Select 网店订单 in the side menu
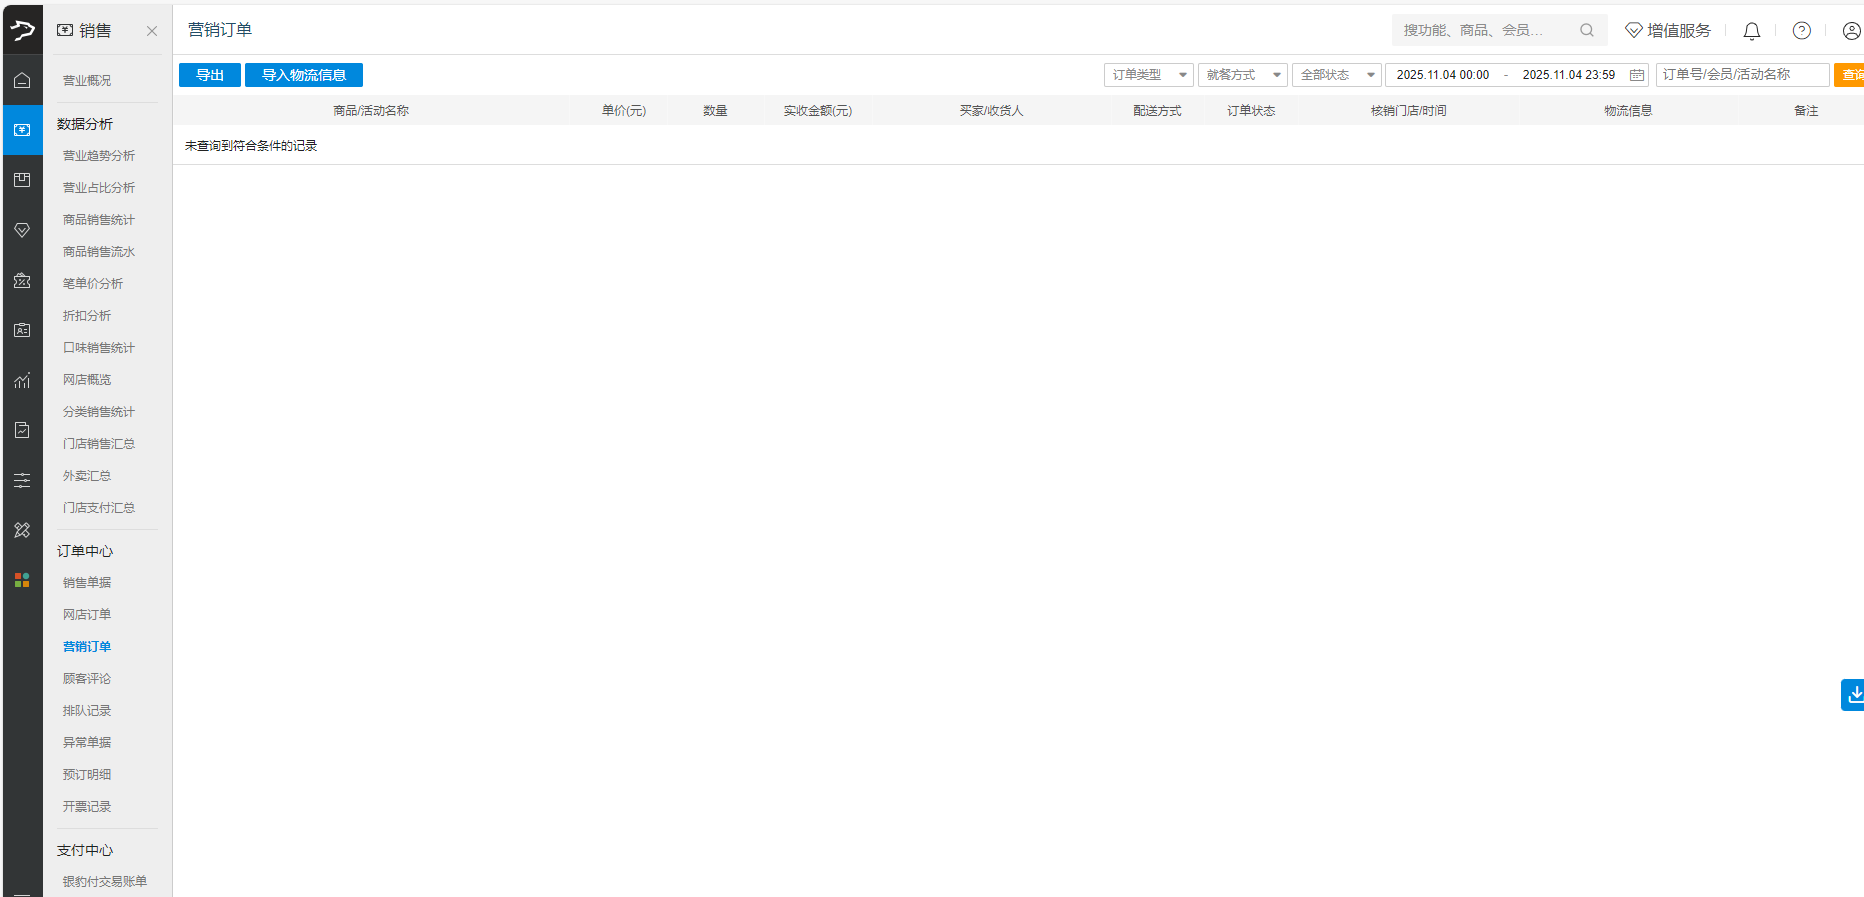This screenshot has width=1864, height=897. [x=87, y=615]
